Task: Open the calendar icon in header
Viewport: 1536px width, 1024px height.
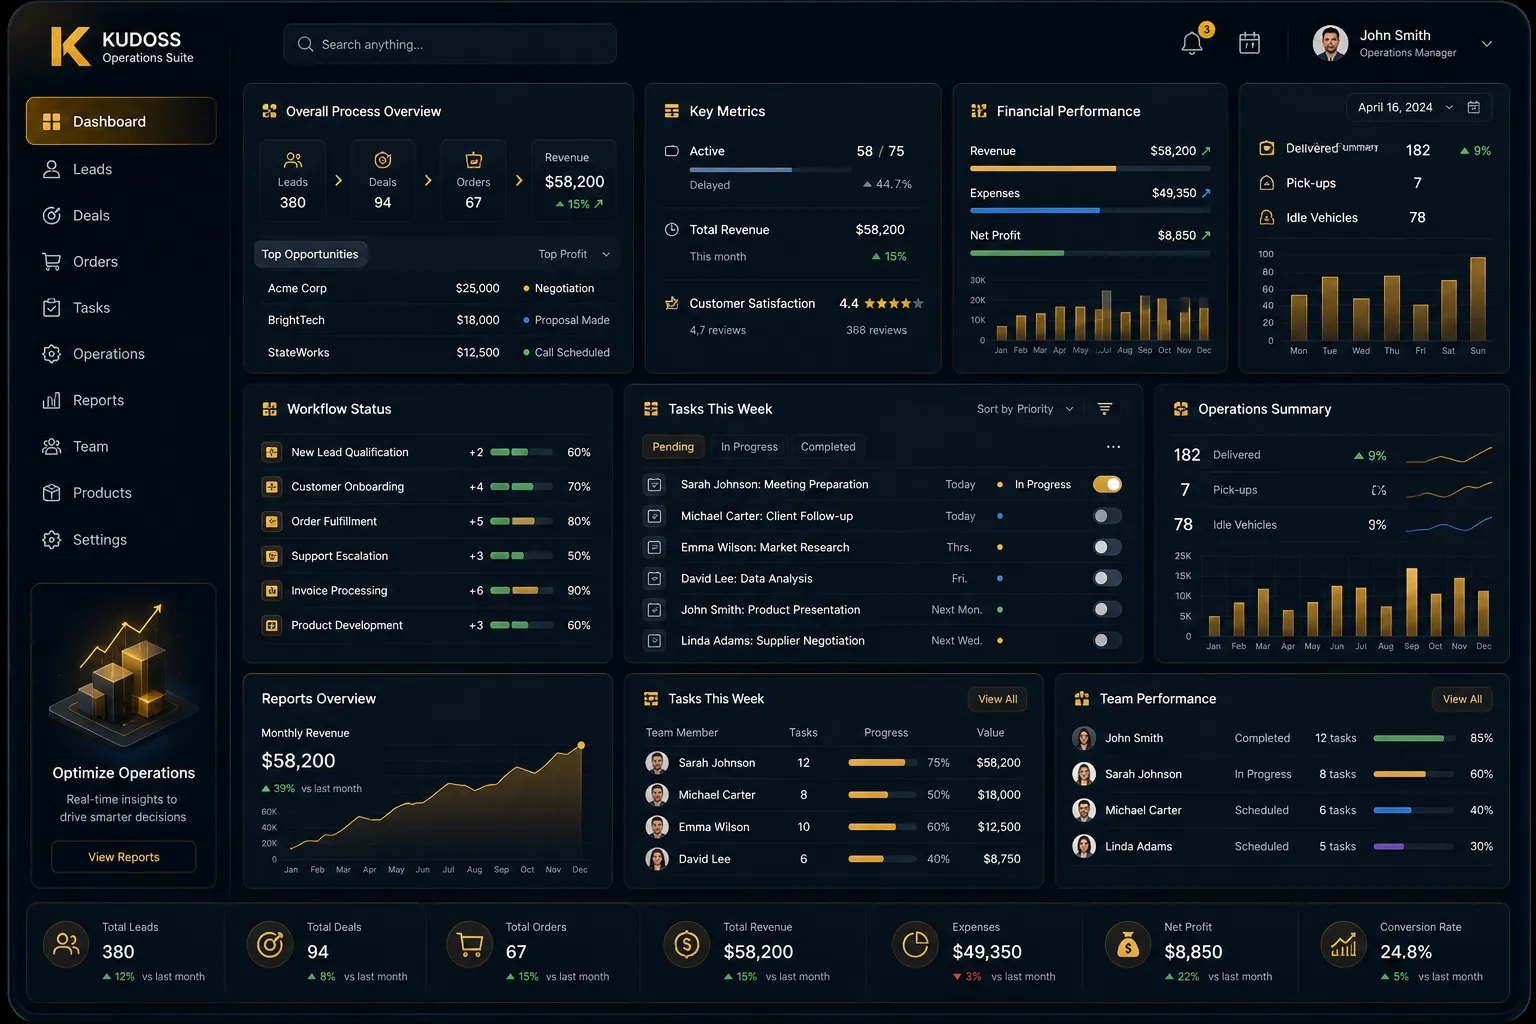Action: [1249, 43]
